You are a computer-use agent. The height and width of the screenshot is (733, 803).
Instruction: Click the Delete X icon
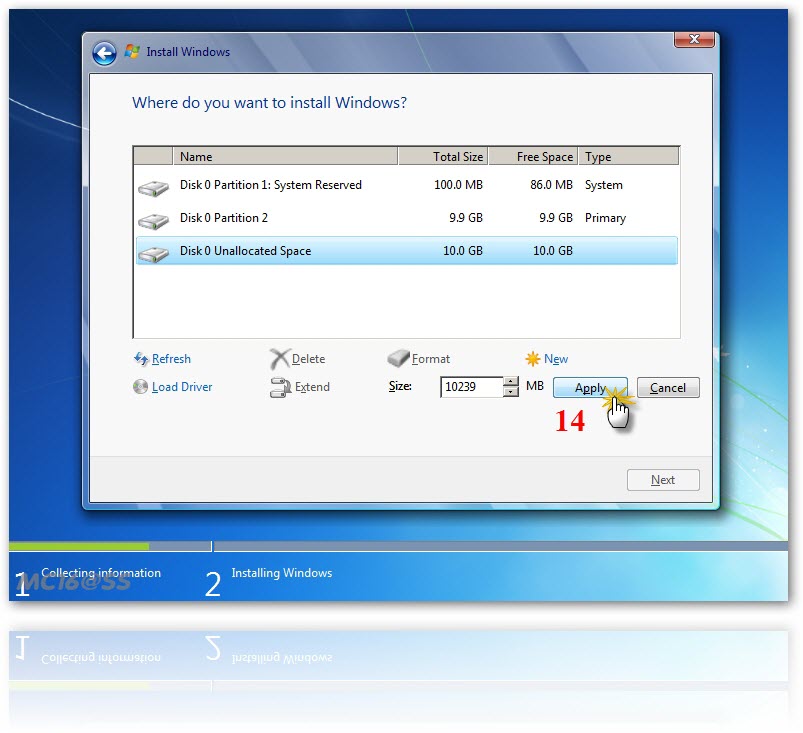279,359
